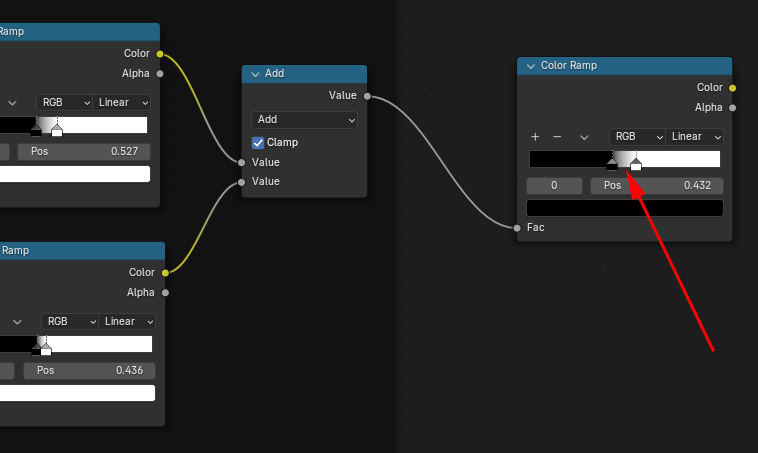Open Linear dropdown in bottom-left Ramp node
The height and width of the screenshot is (453, 758).
pos(127,321)
